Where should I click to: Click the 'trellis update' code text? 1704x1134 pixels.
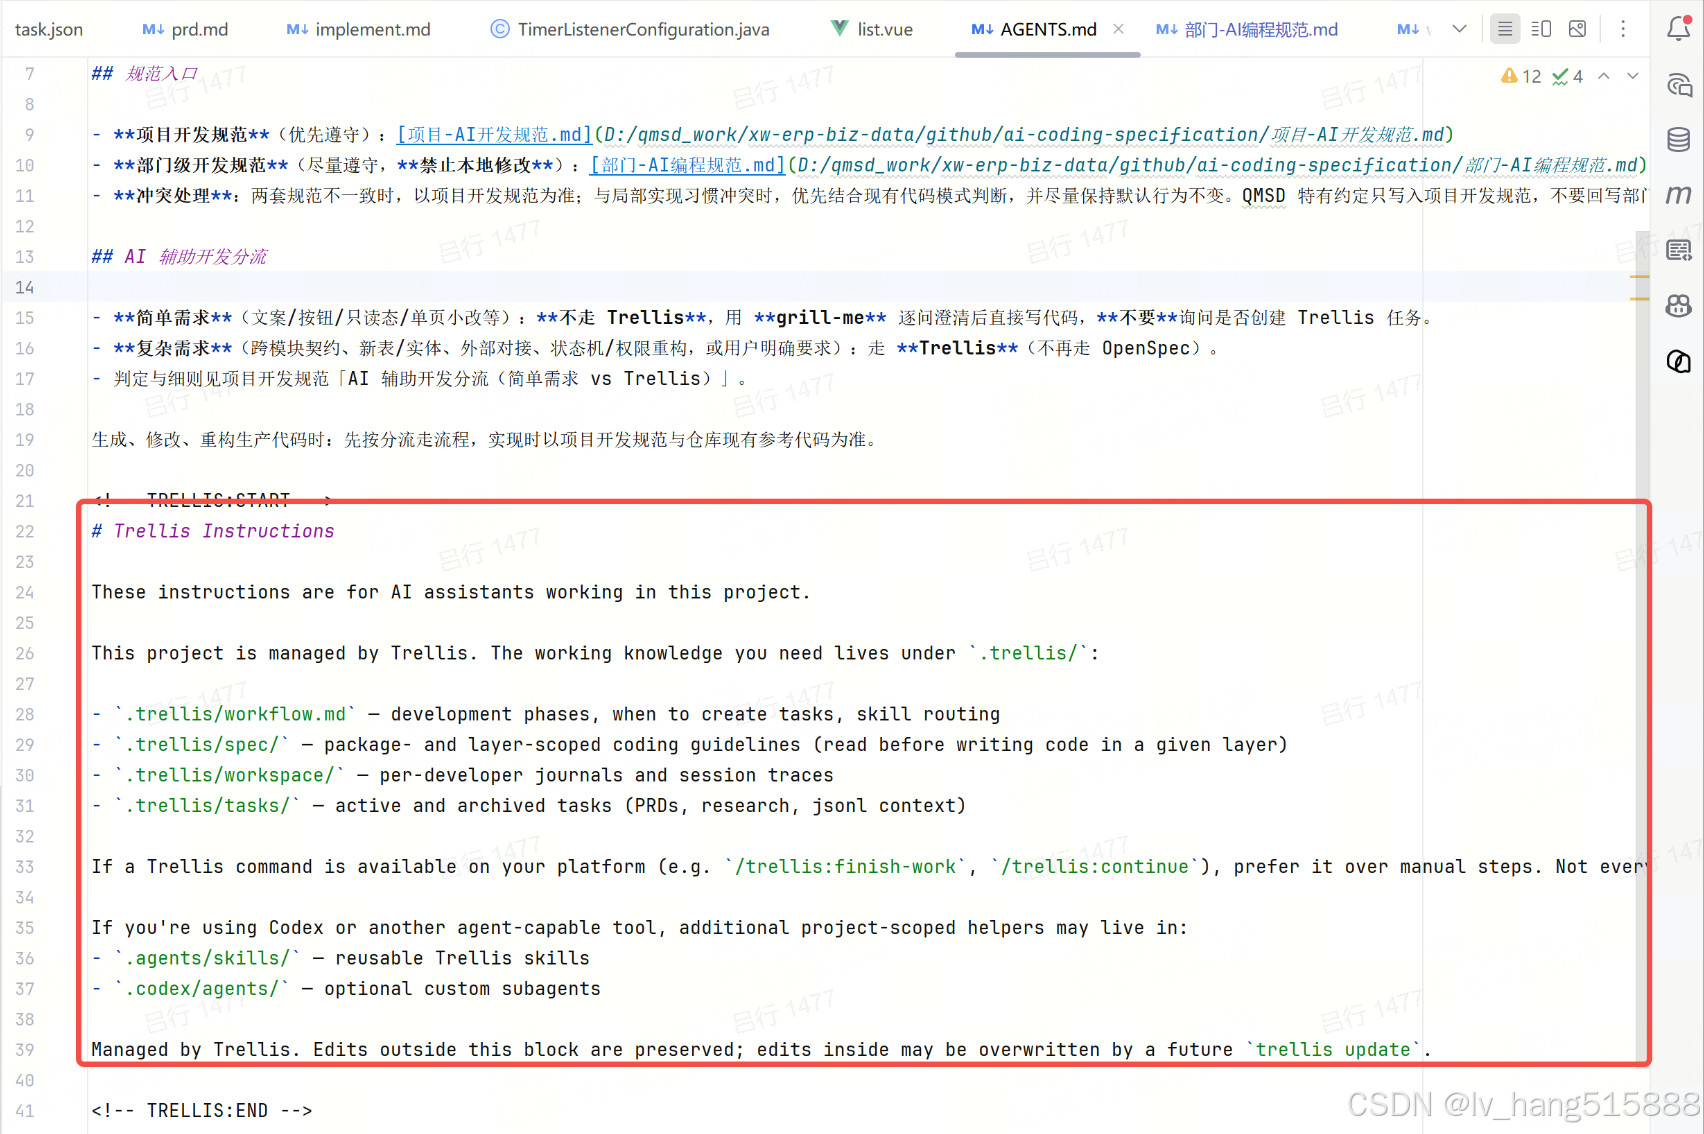[1333, 1049]
